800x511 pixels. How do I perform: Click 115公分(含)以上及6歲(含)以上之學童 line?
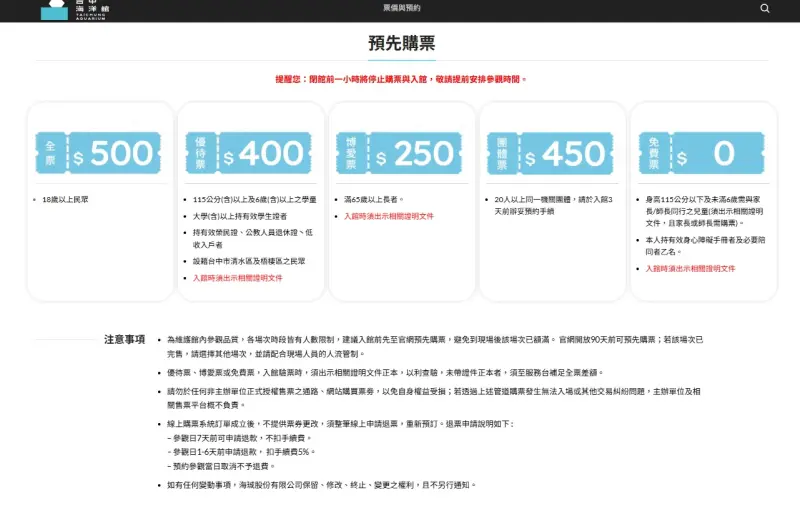(255, 199)
